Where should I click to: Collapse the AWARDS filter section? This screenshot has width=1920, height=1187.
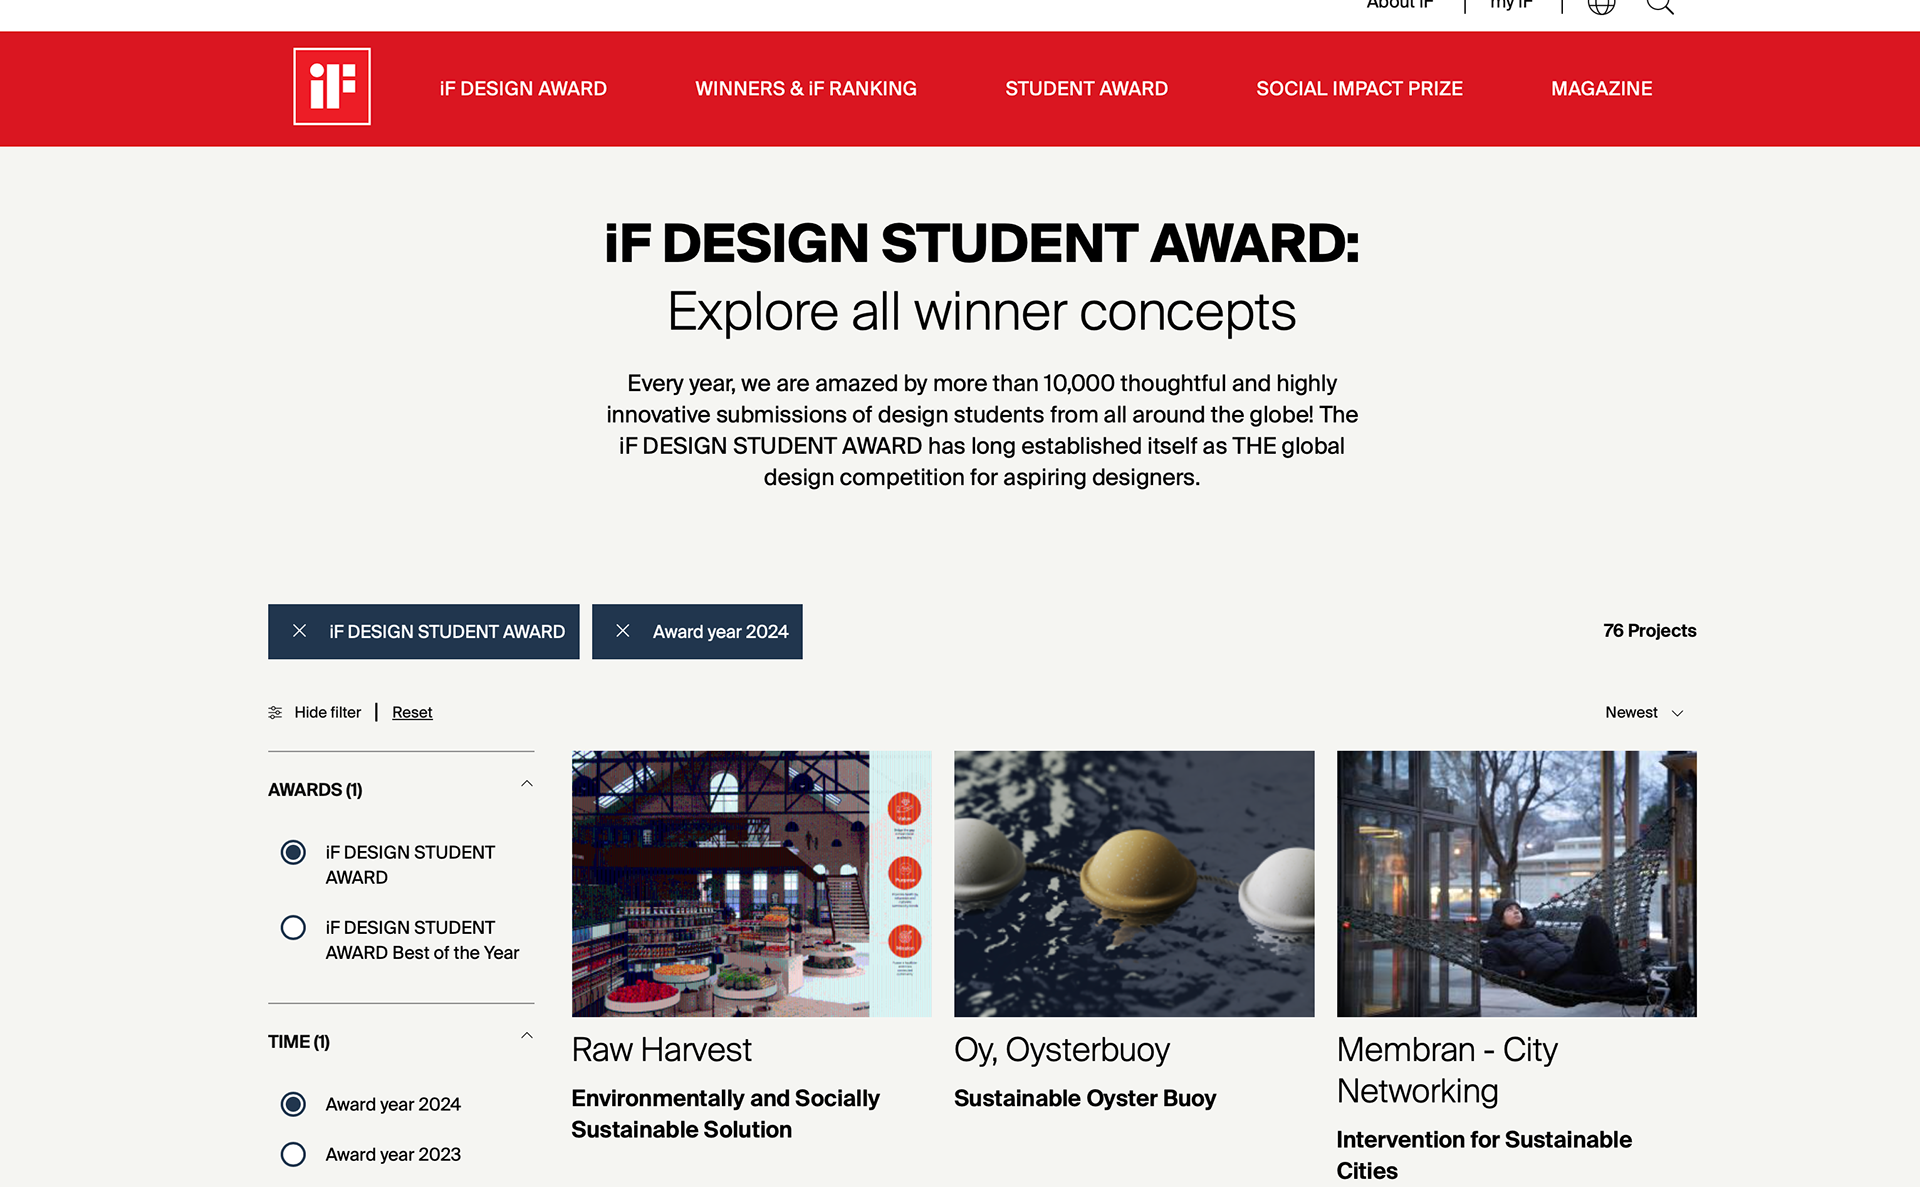click(x=527, y=784)
